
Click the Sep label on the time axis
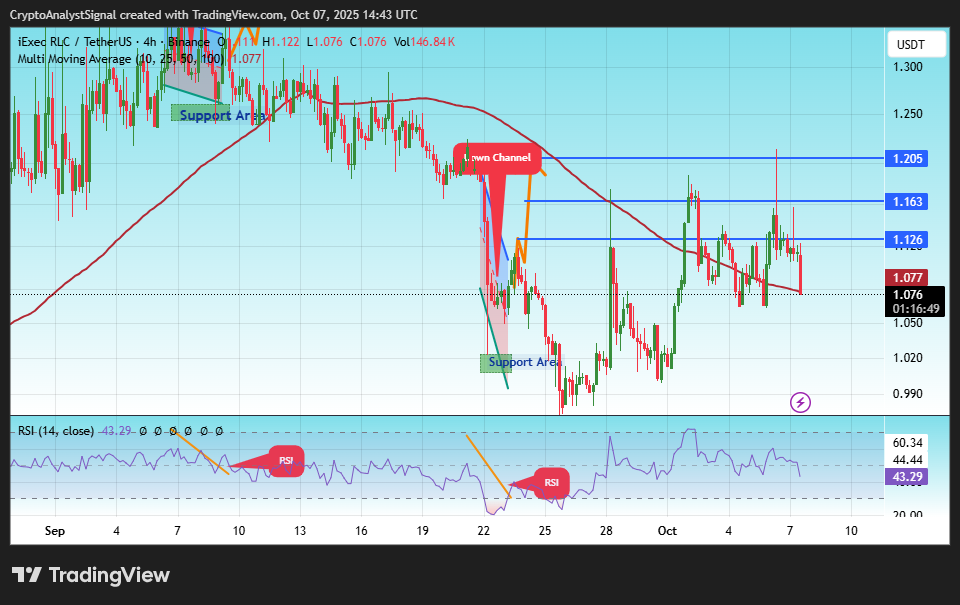pyautogui.click(x=54, y=531)
